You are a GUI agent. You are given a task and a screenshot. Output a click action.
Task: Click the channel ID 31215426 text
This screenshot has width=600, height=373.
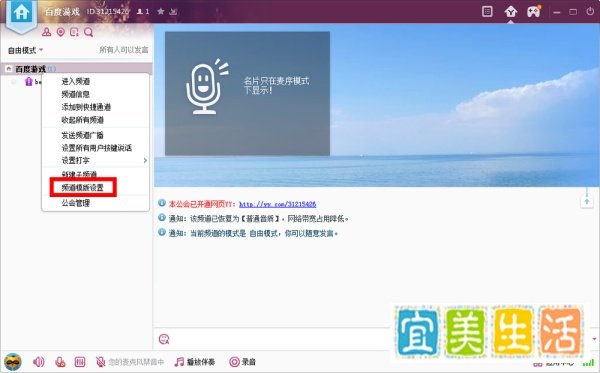tap(107, 11)
